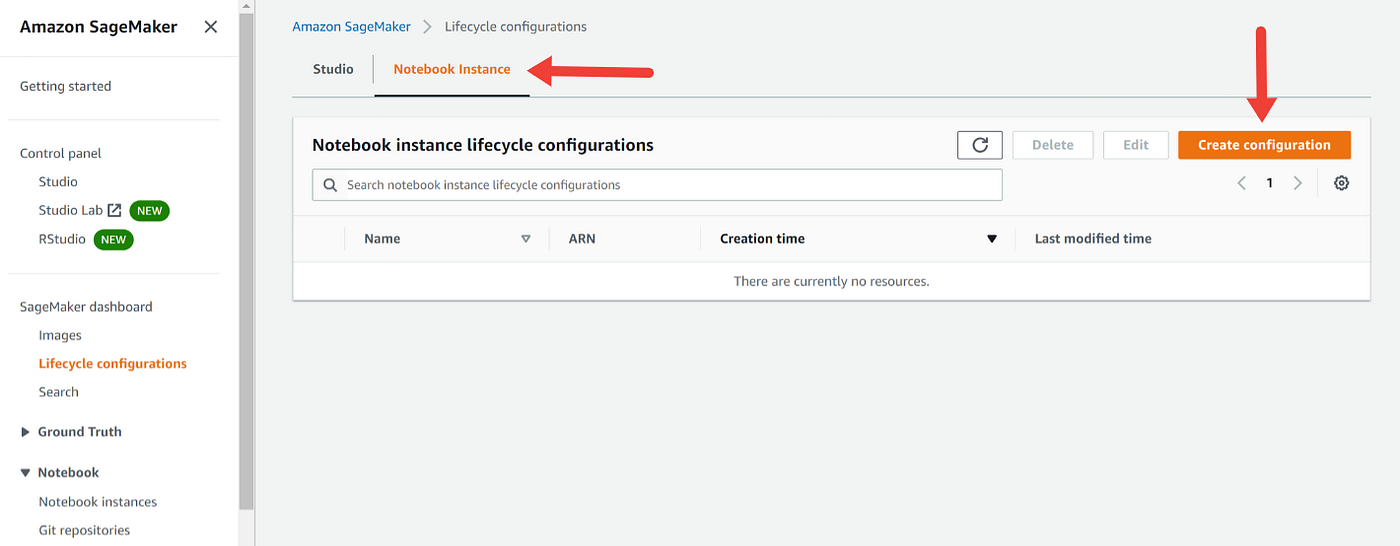Click Studio Lab external link icon
Viewport: 1400px width, 546px height.
pyautogui.click(x=115, y=210)
